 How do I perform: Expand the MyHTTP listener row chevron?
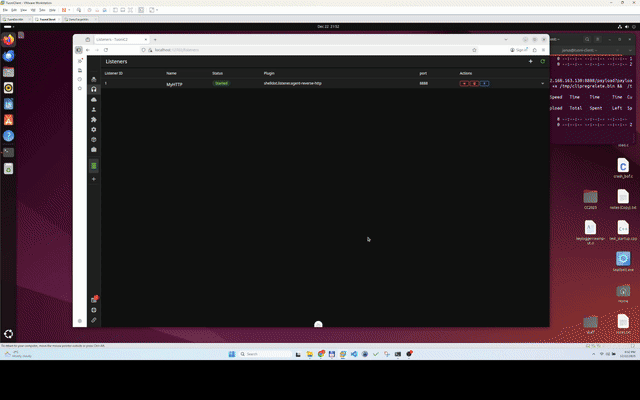[542, 83]
